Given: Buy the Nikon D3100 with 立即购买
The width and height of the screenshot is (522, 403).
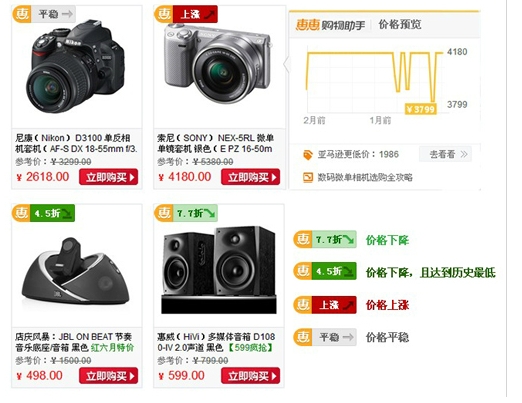Looking at the screenshot, I should [109, 177].
